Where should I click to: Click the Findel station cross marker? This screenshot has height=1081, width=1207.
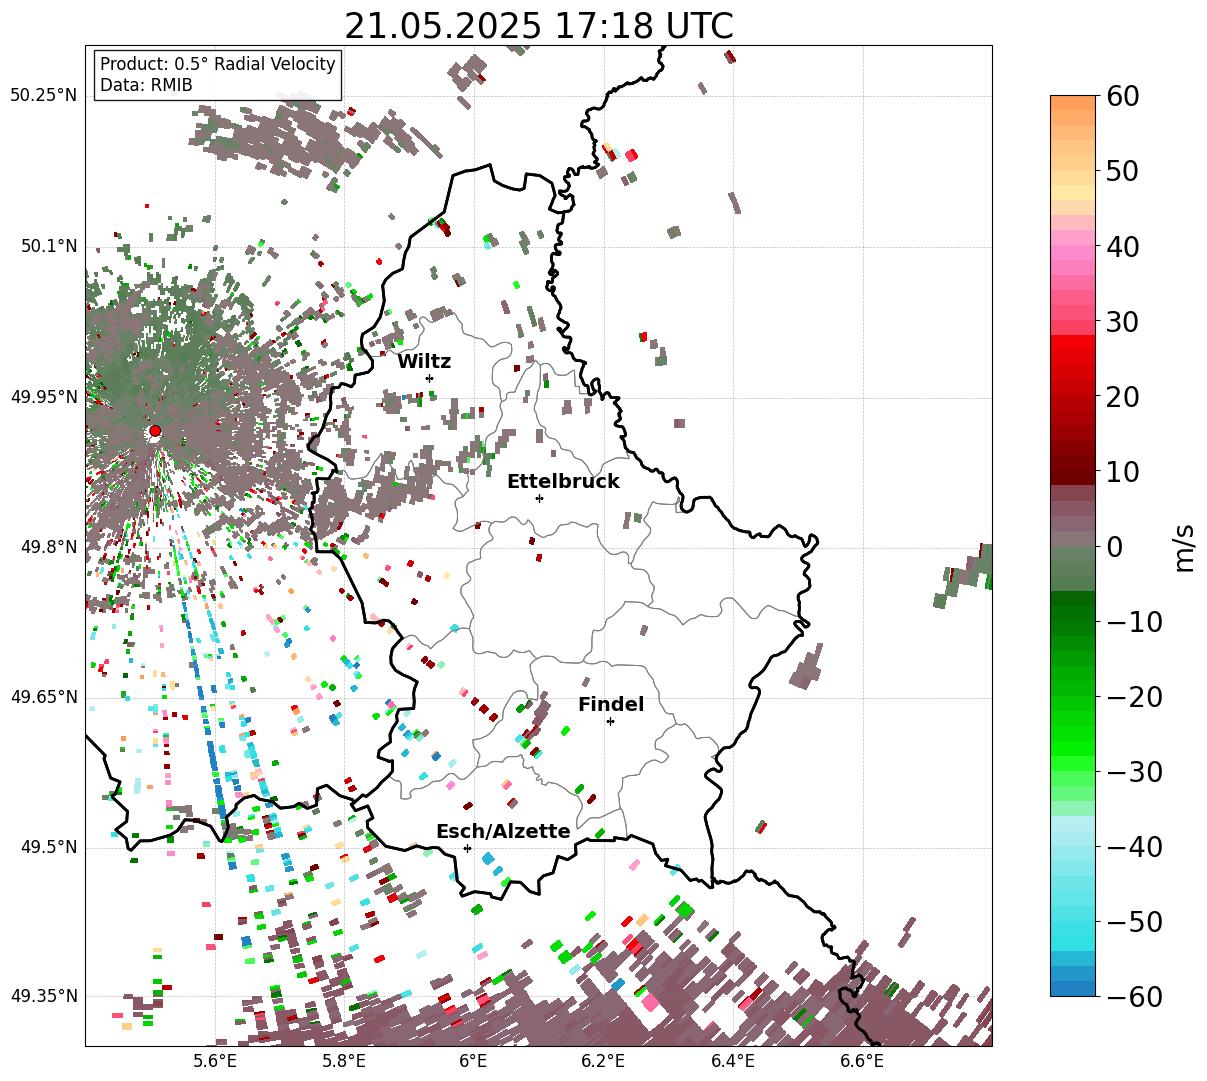point(610,721)
